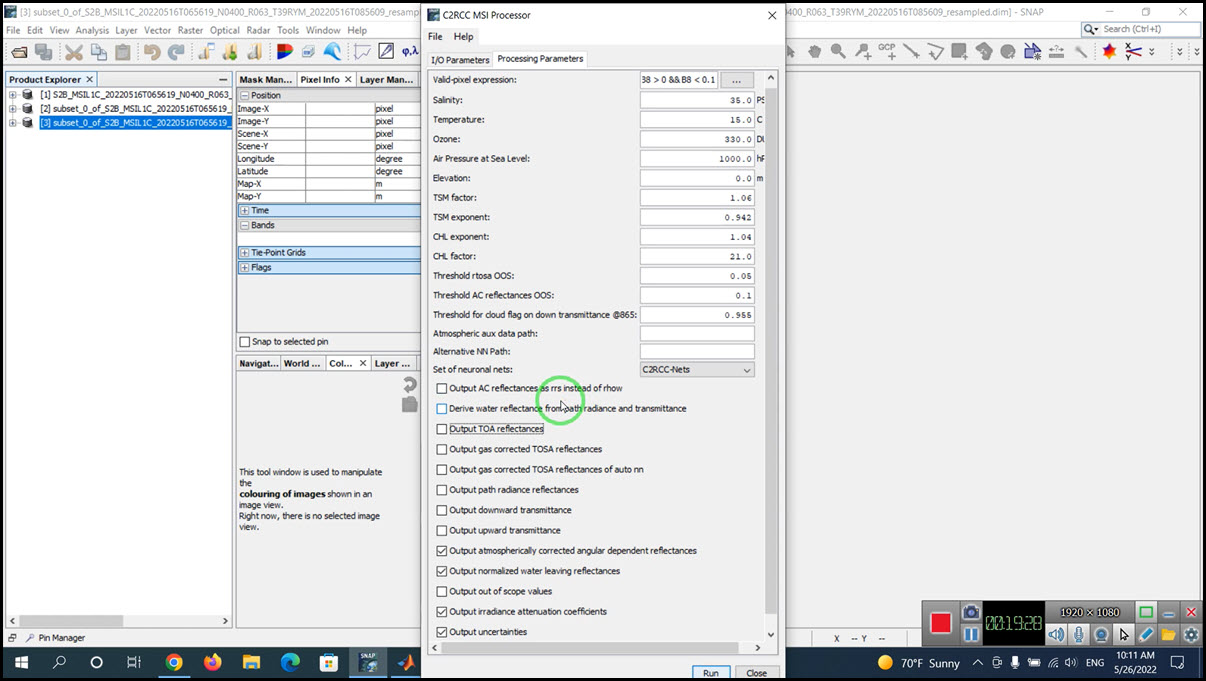
Task: Click the Open Product folder icon
Action: (x=17, y=52)
